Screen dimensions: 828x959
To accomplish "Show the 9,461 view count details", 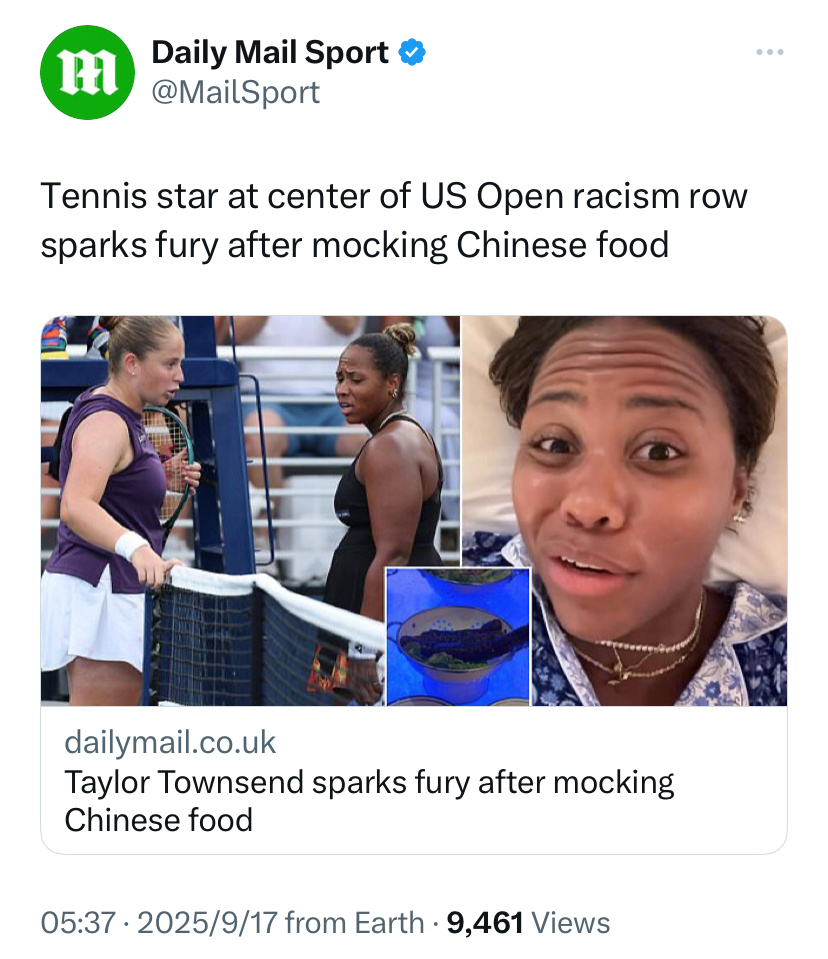I will (x=485, y=922).
